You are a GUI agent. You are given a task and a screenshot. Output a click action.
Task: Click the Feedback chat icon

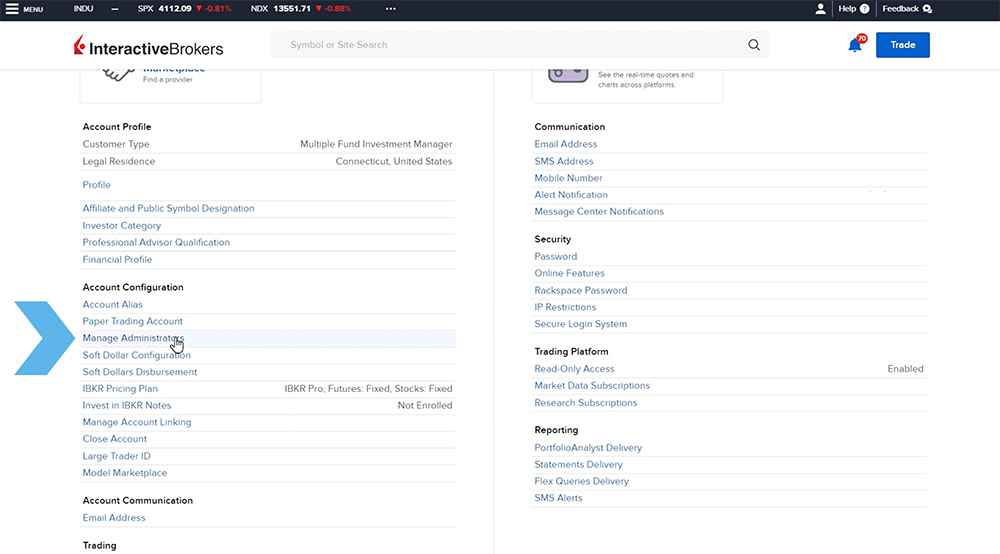927,9
